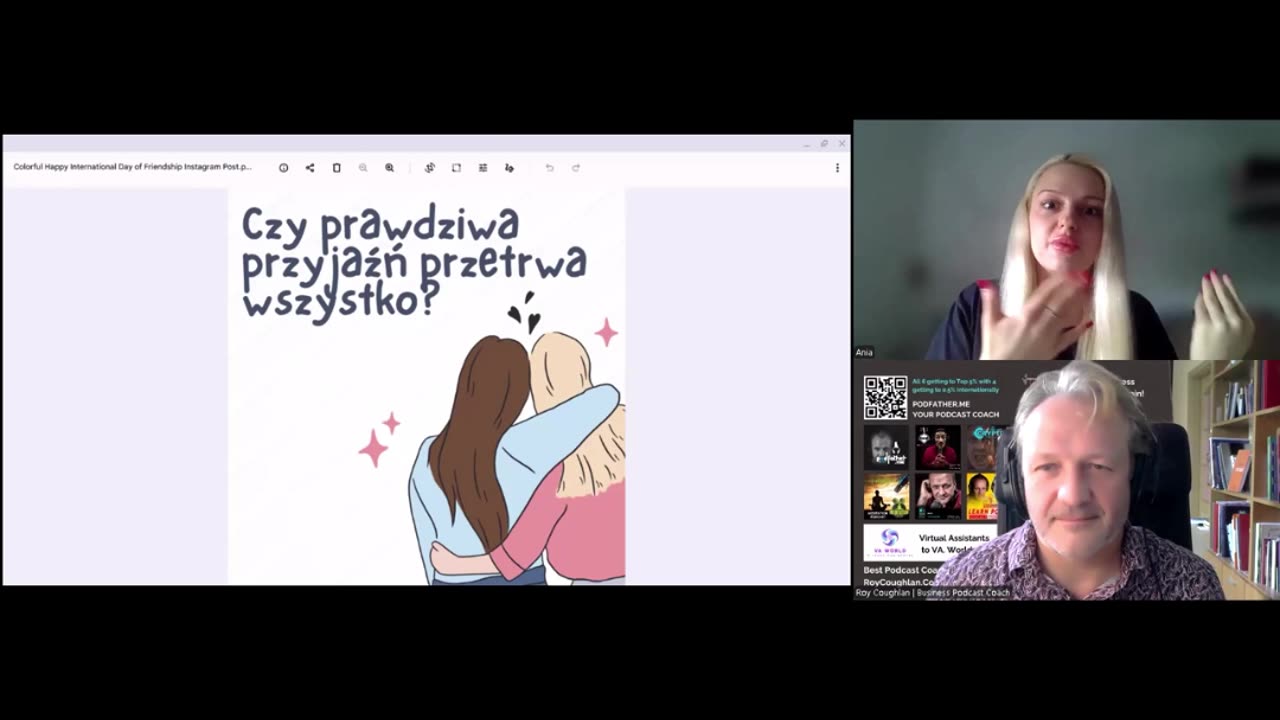
Task: Open image info in the viewer toolbar
Action: (x=283, y=168)
